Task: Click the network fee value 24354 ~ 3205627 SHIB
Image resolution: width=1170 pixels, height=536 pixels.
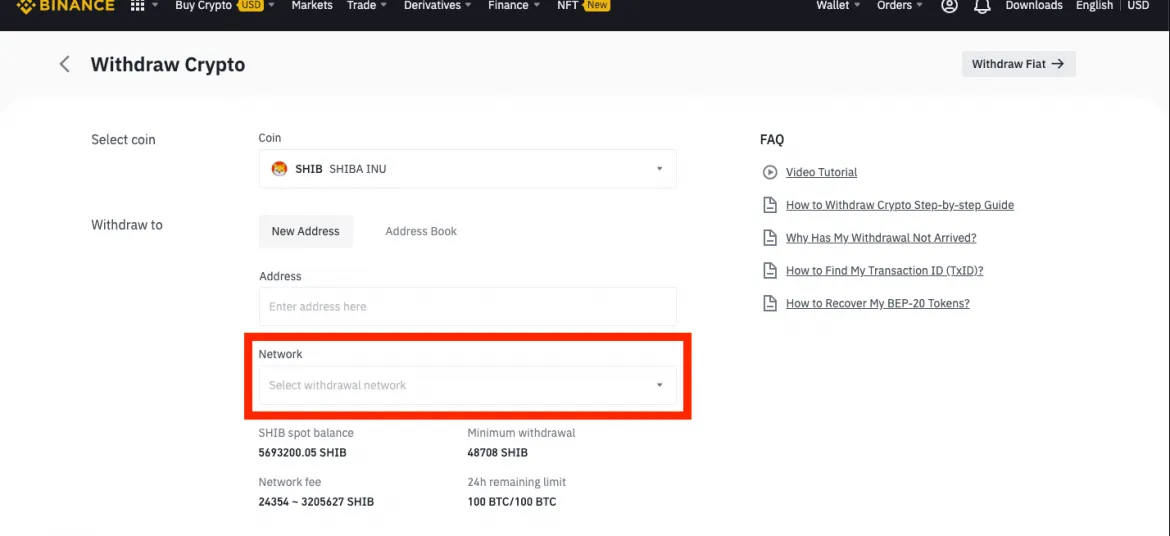Action: (316, 502)
